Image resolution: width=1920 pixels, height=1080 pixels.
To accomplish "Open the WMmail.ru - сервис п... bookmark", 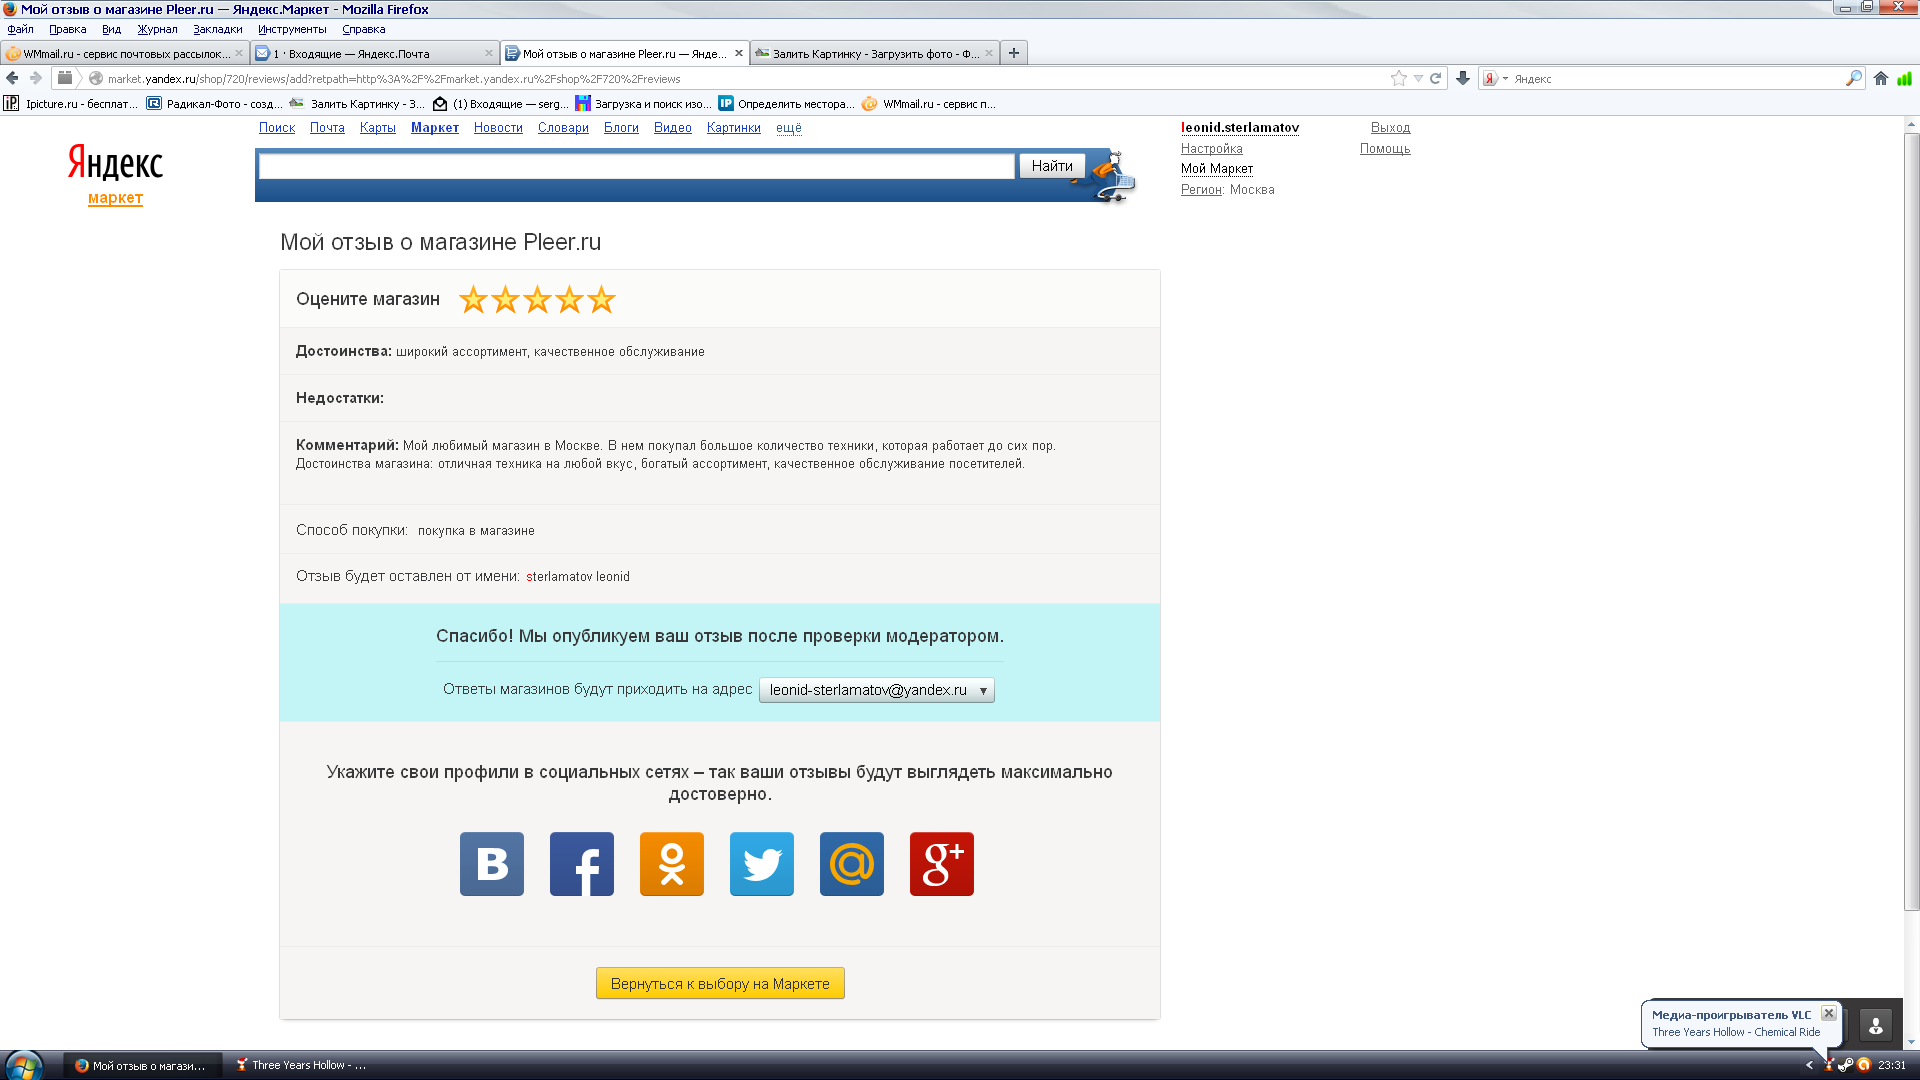I will [929, 103].
